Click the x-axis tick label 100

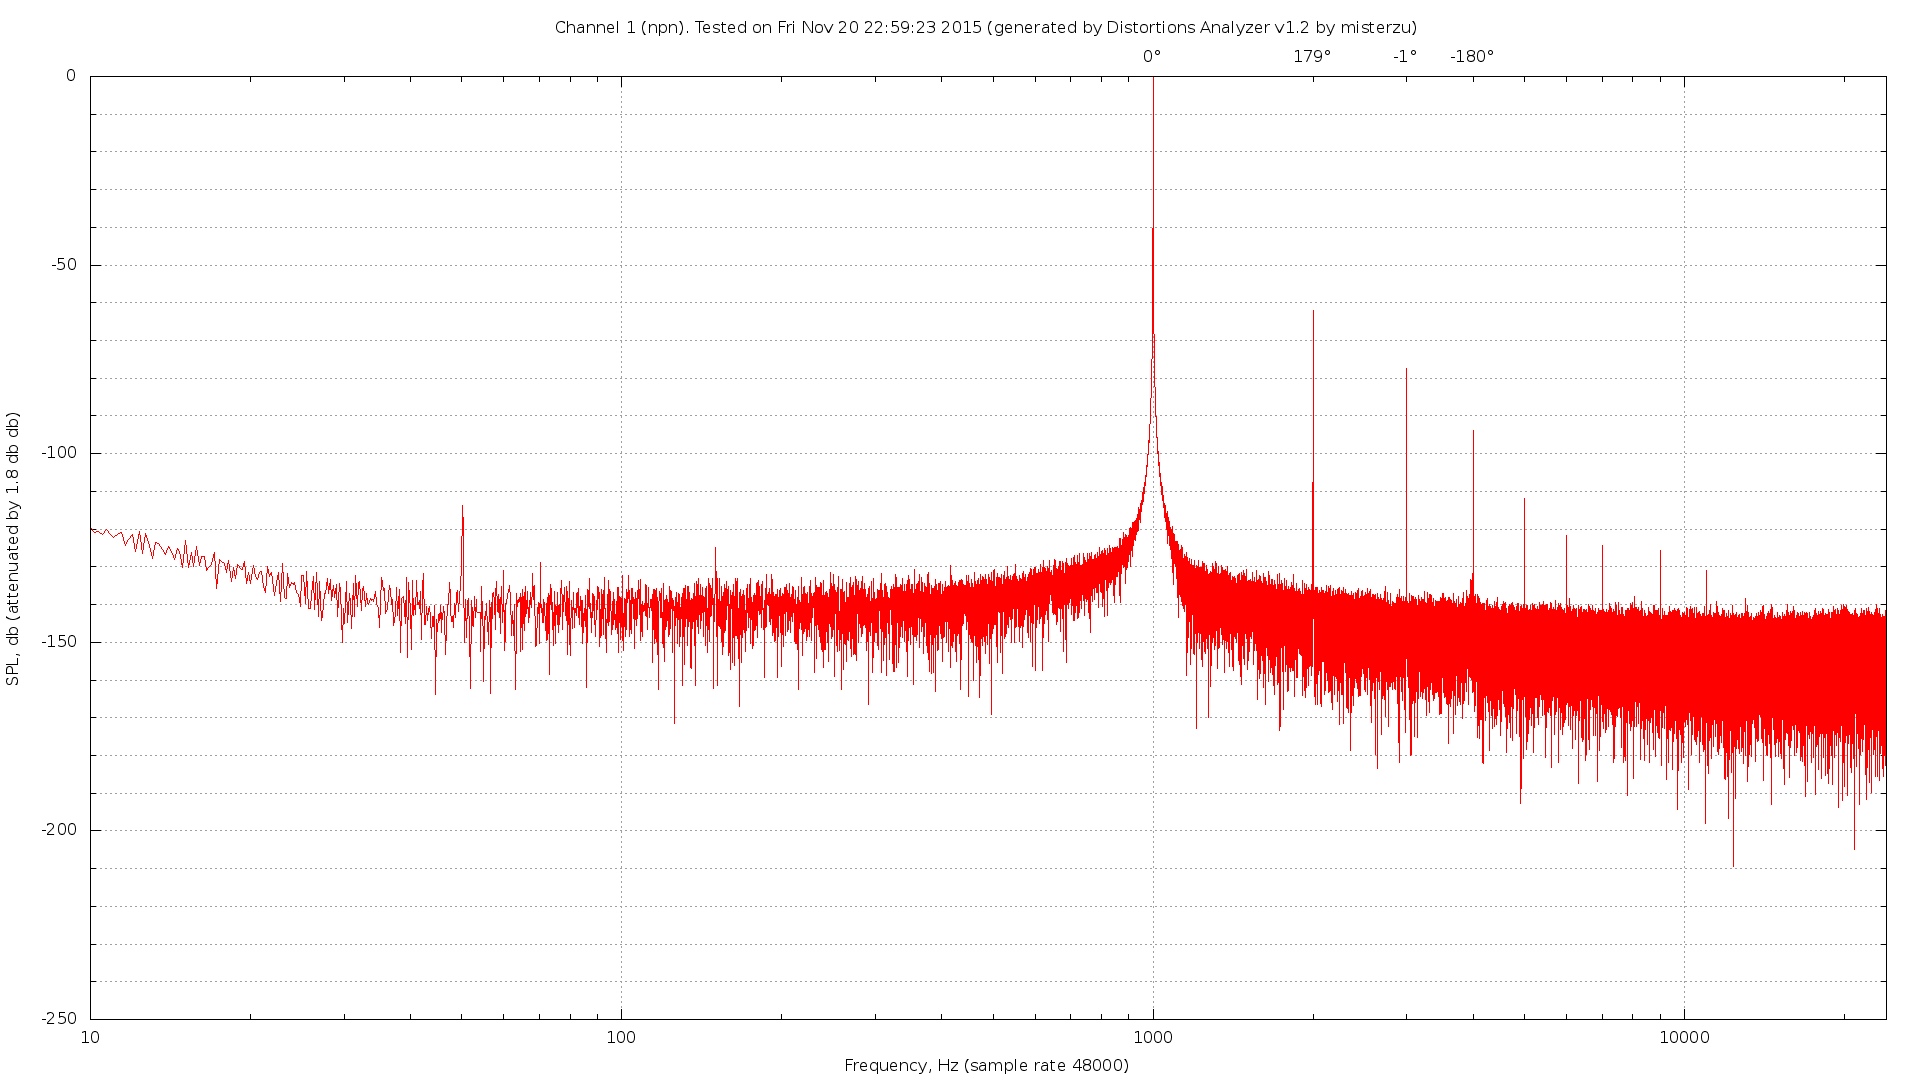621,1037
